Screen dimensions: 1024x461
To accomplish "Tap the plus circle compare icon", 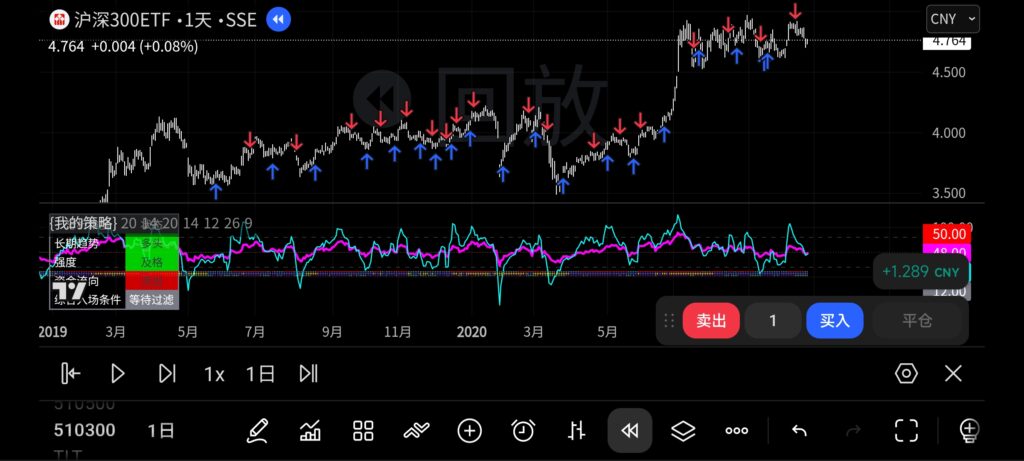I will (x=469, y=431).
